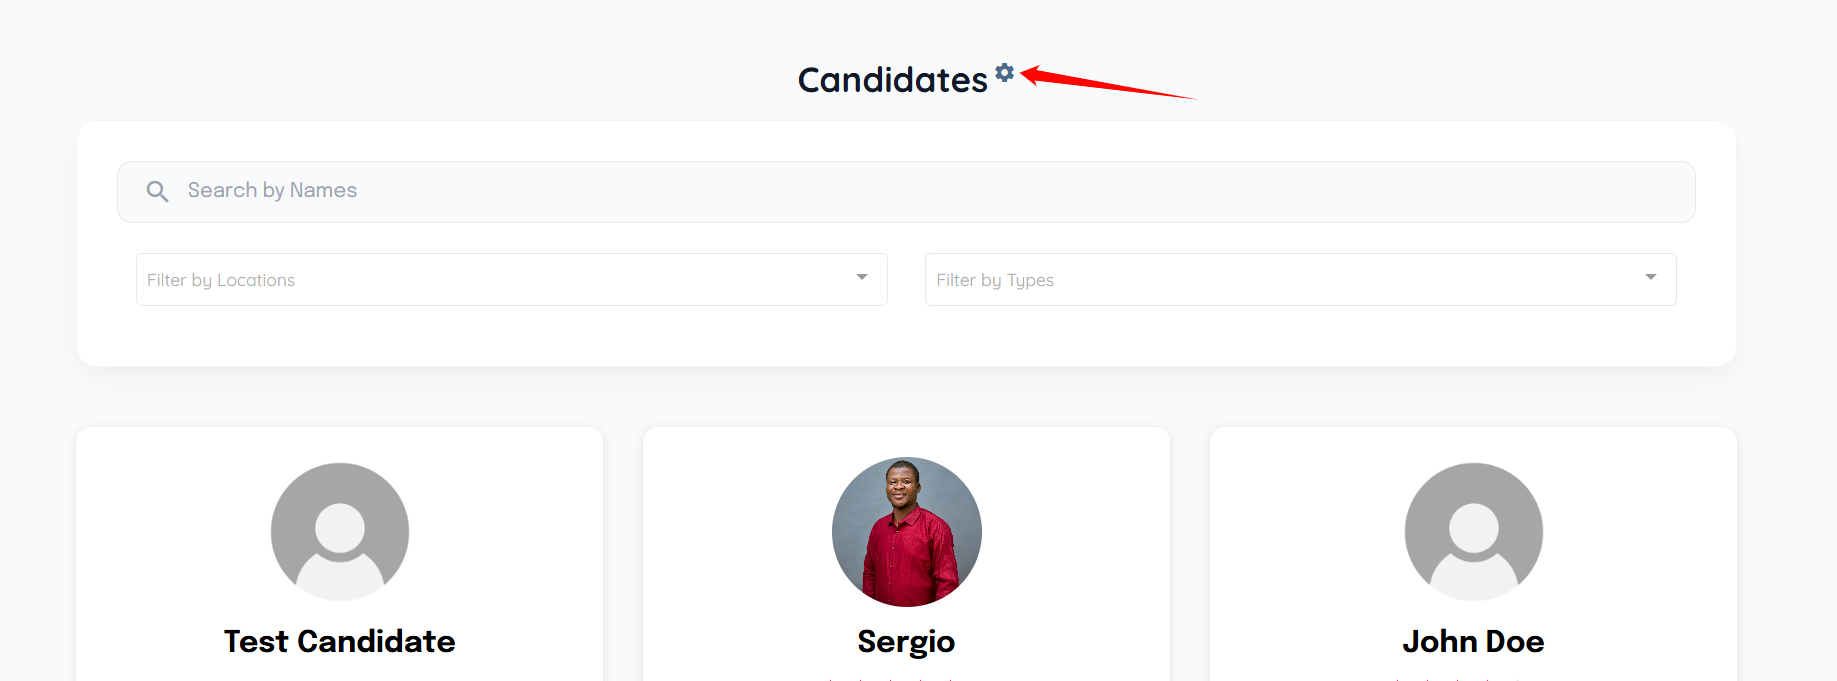
Task: Click the magnifying glass search icon
Action: (x=157, y=191)
